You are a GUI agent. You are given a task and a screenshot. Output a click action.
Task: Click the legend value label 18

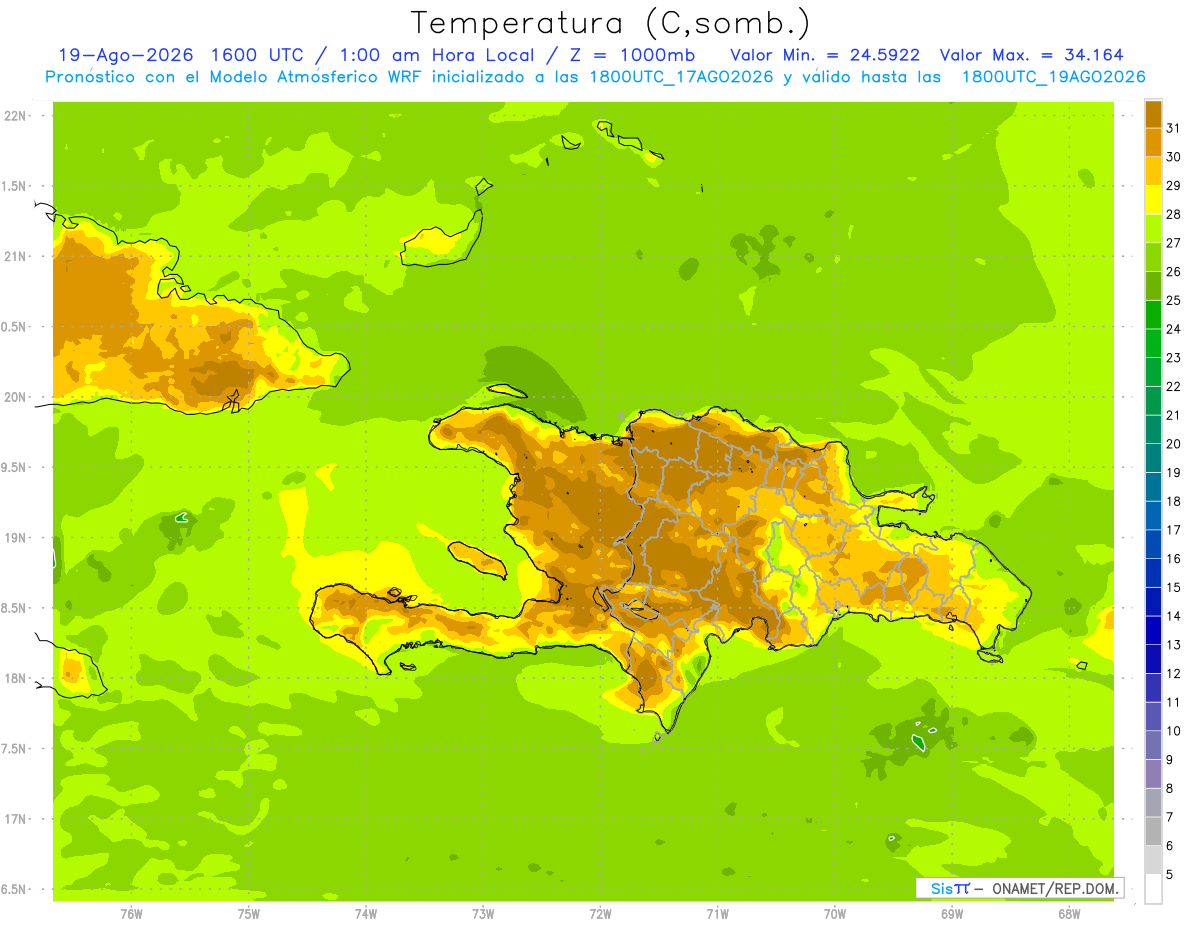1174,501
